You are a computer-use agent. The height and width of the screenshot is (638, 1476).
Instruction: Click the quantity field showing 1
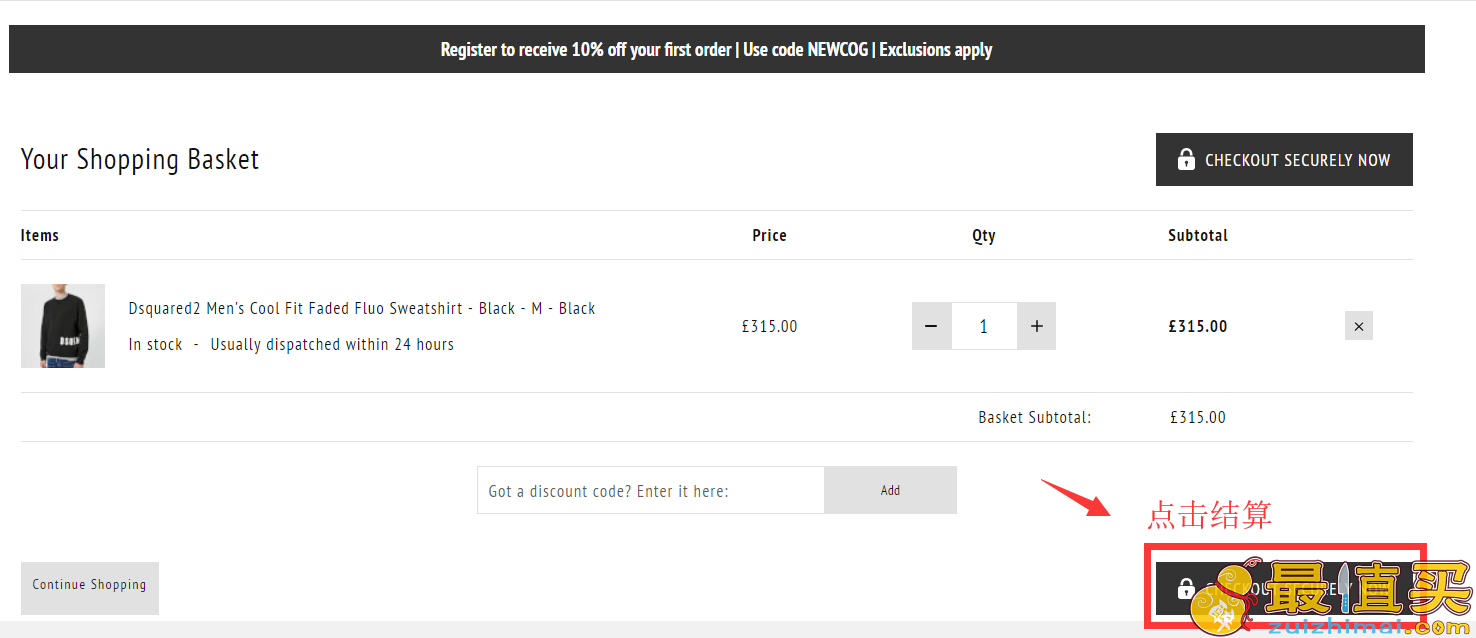pyautogui.click(x=984, y=326)
